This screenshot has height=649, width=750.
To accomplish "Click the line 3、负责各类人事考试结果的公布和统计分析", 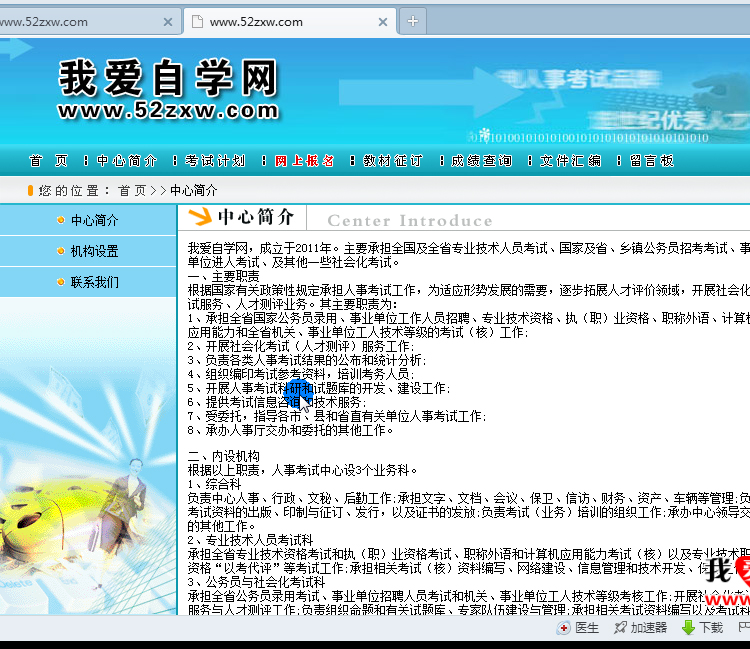I will pyautogui.click(x=307, y=360).
